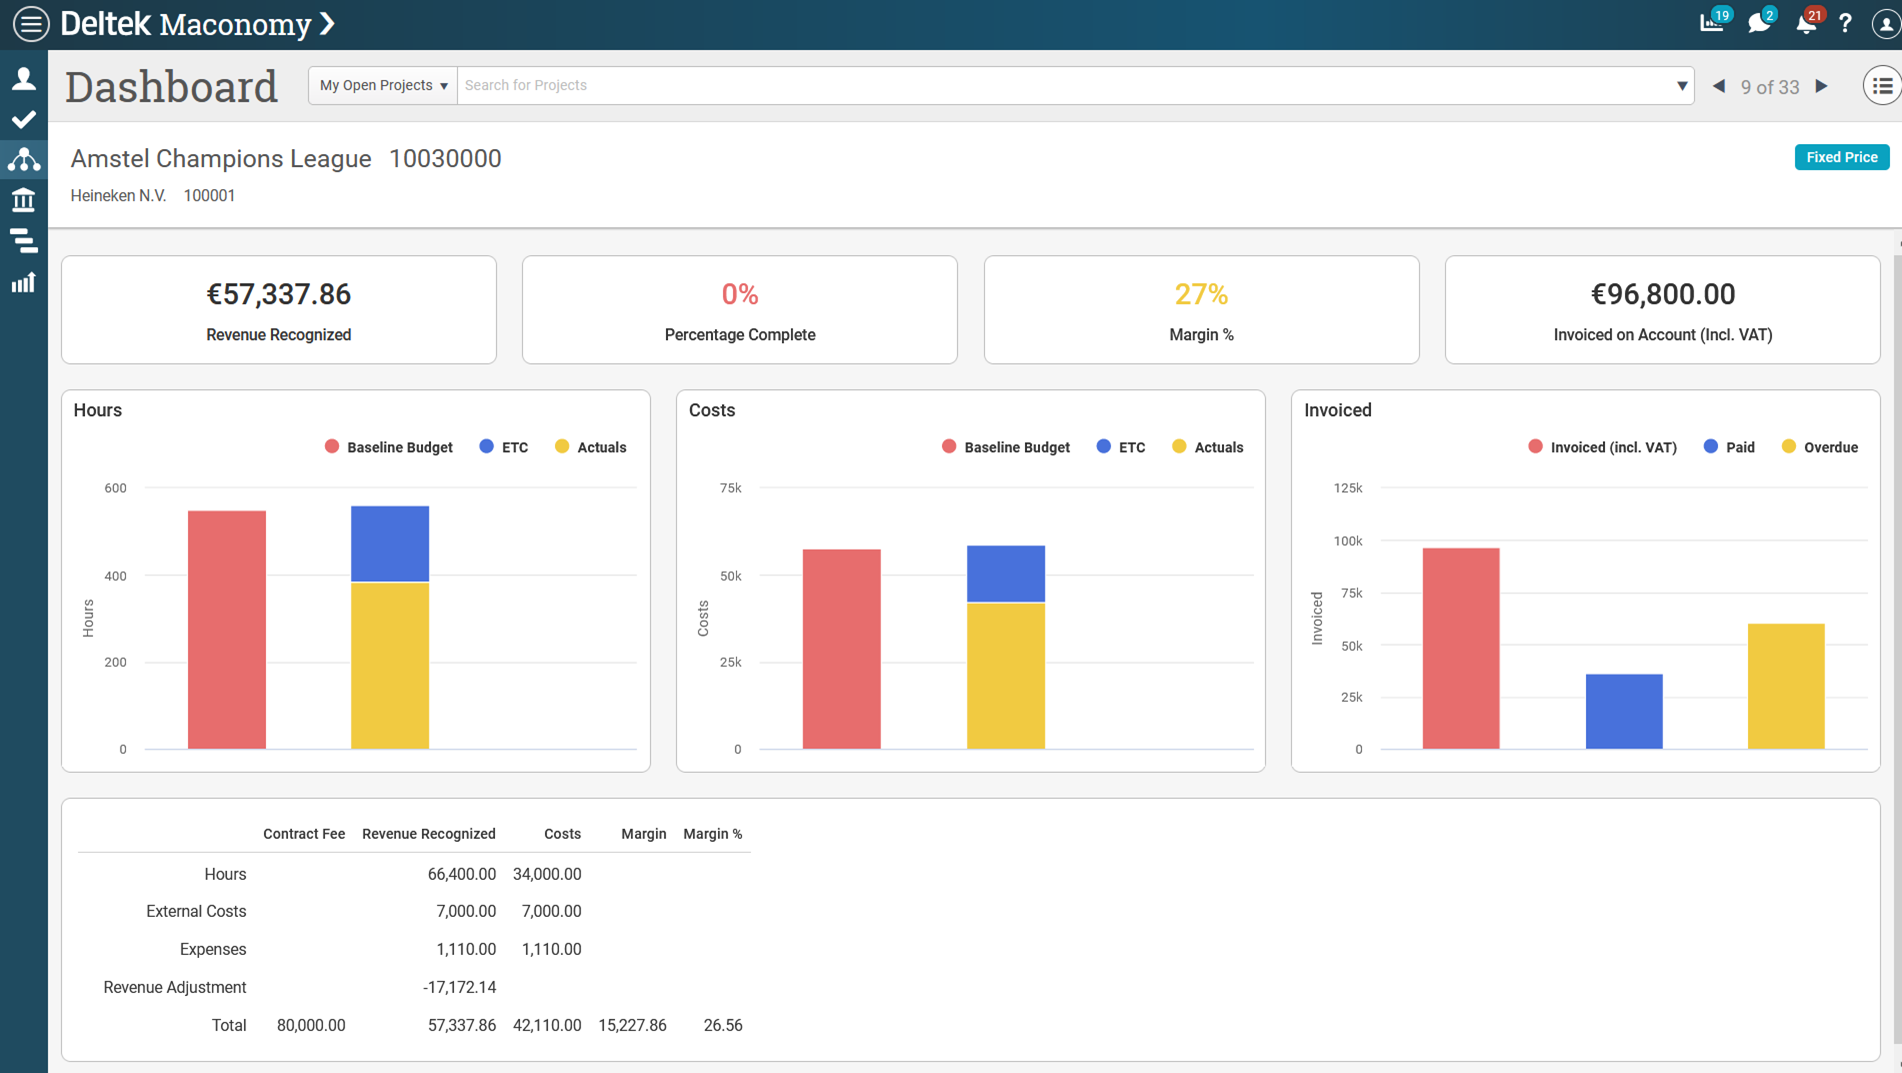This screenshot has height=1073, width=1902.
Task: Go to previous project arrow
Action: (x=1719, y=86)
